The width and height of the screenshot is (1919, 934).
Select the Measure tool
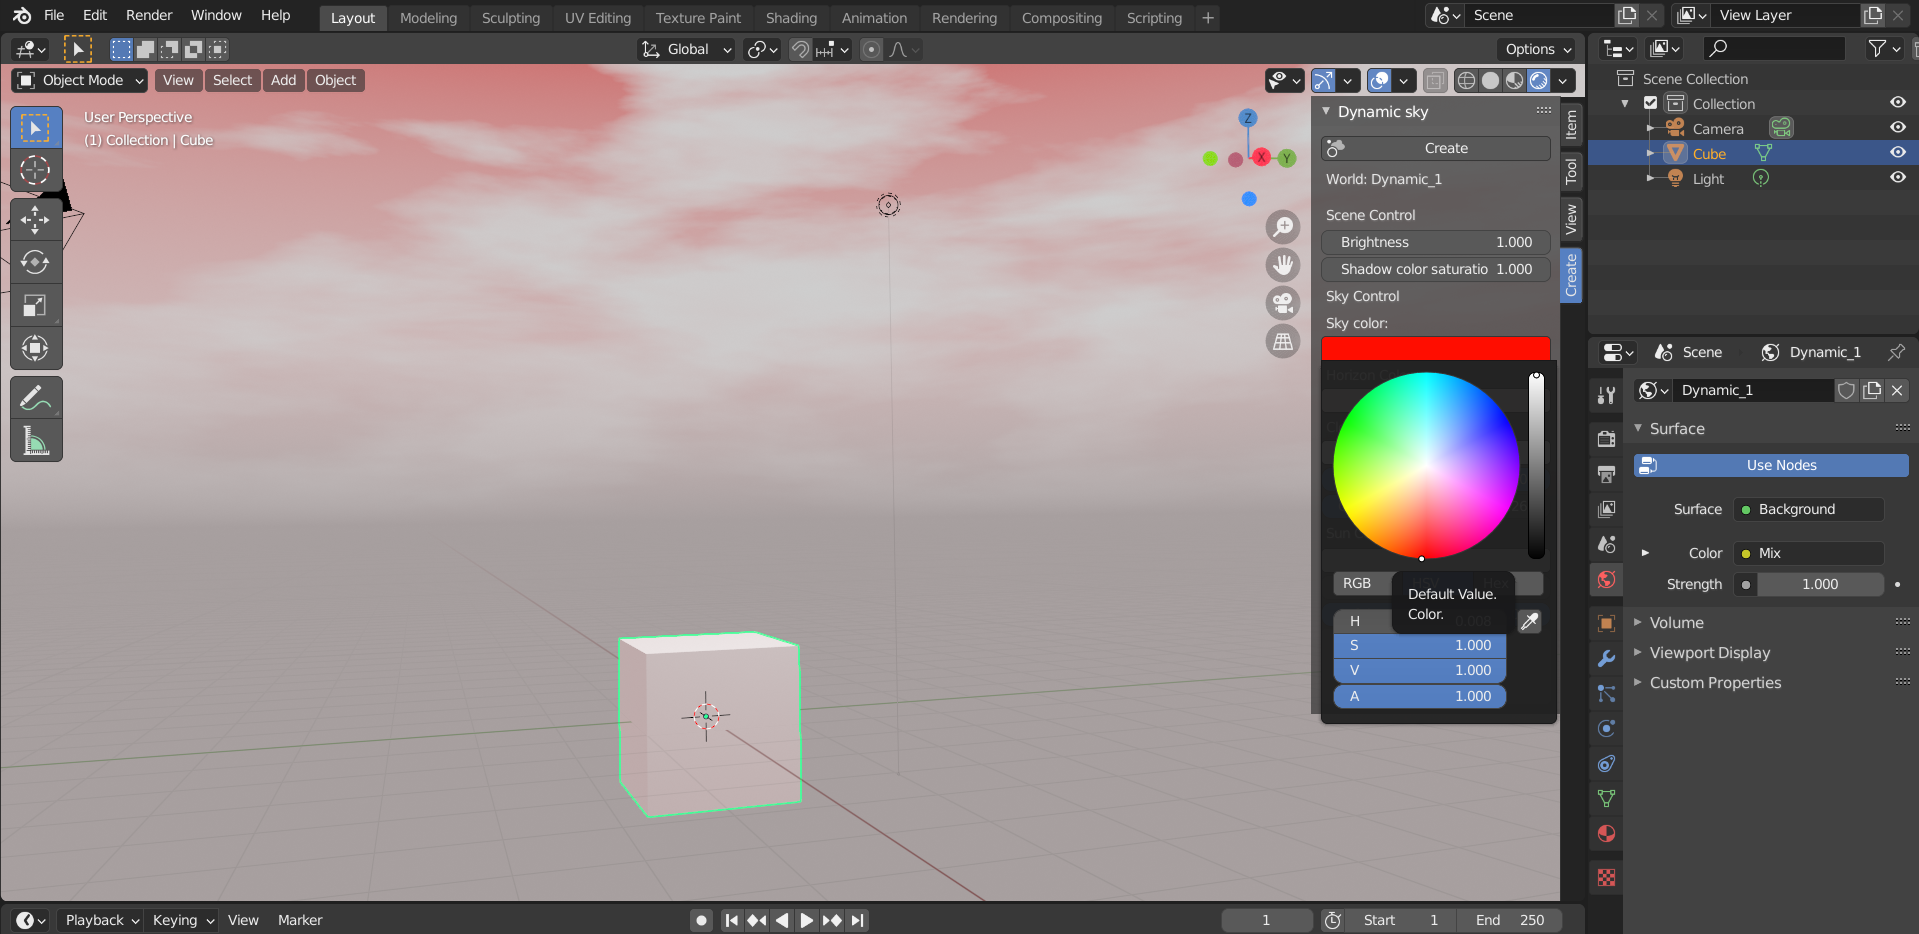[36, 441]
